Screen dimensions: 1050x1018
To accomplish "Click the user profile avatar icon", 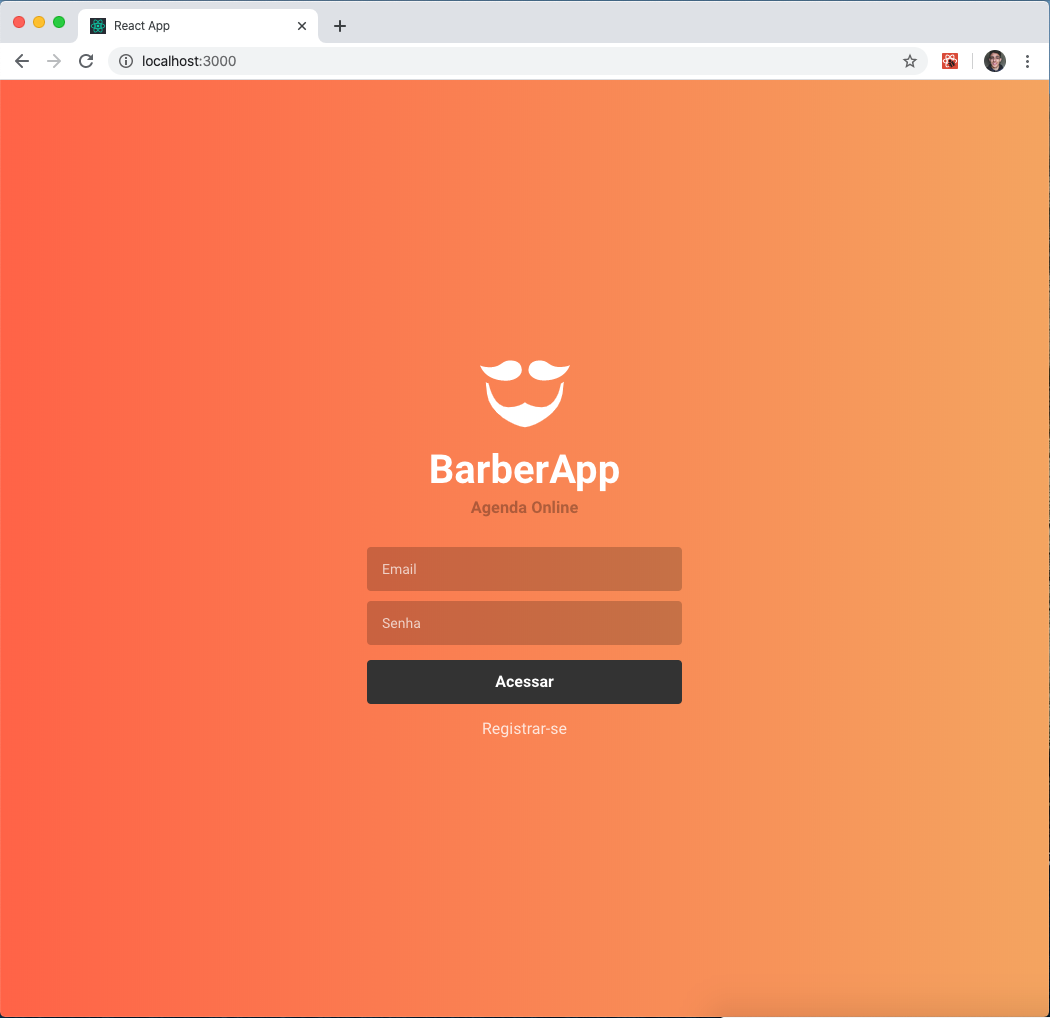I will pos(995,61).
